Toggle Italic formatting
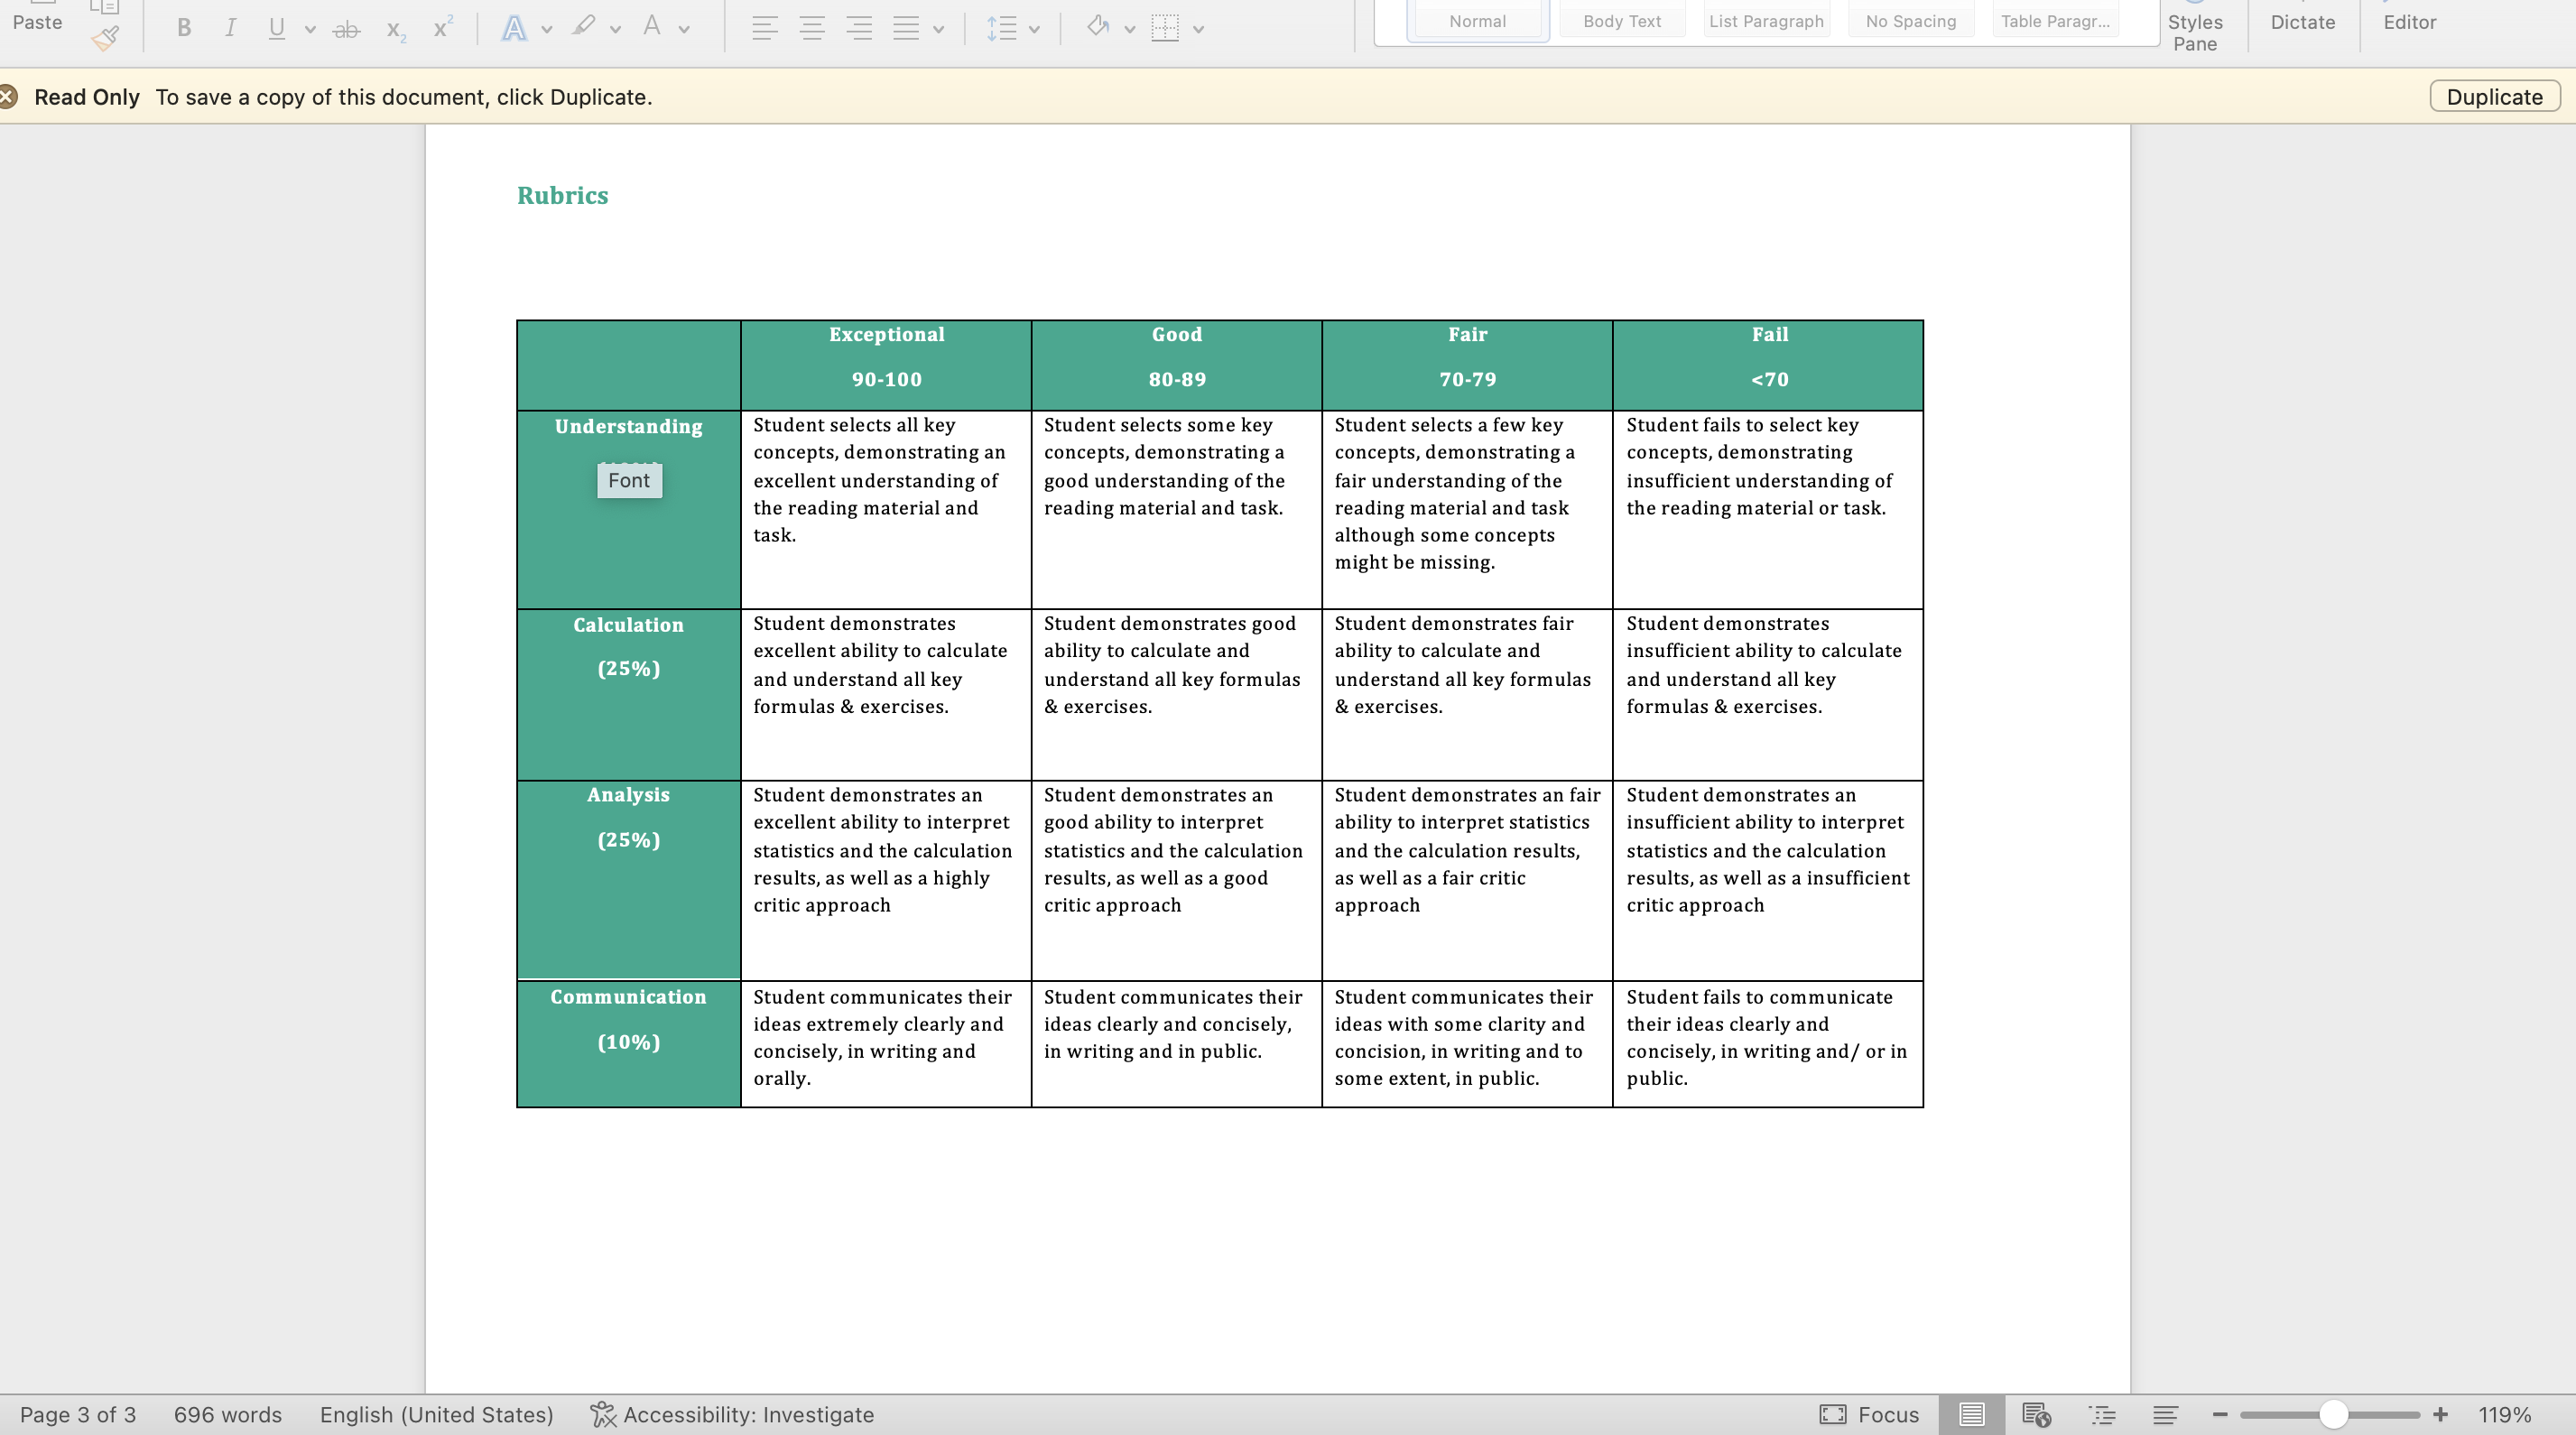2576x1435 pixels. [x=230, y=28]
